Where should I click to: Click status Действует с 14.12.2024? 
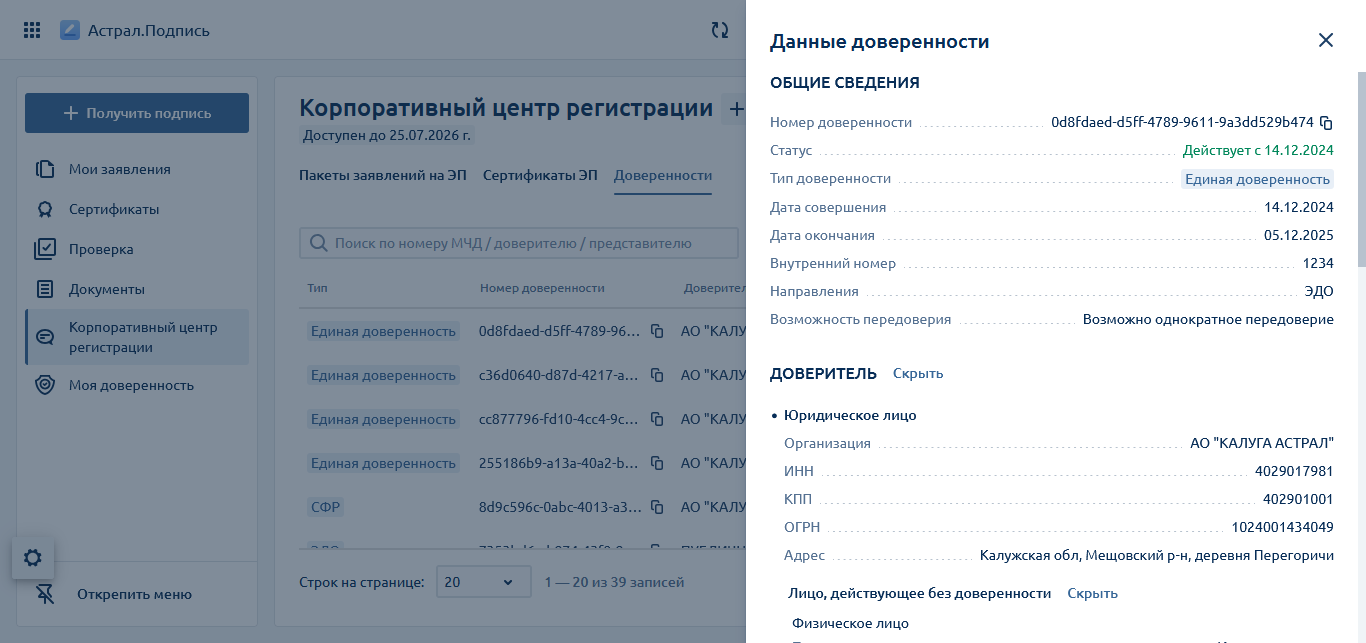[1258, 151]
